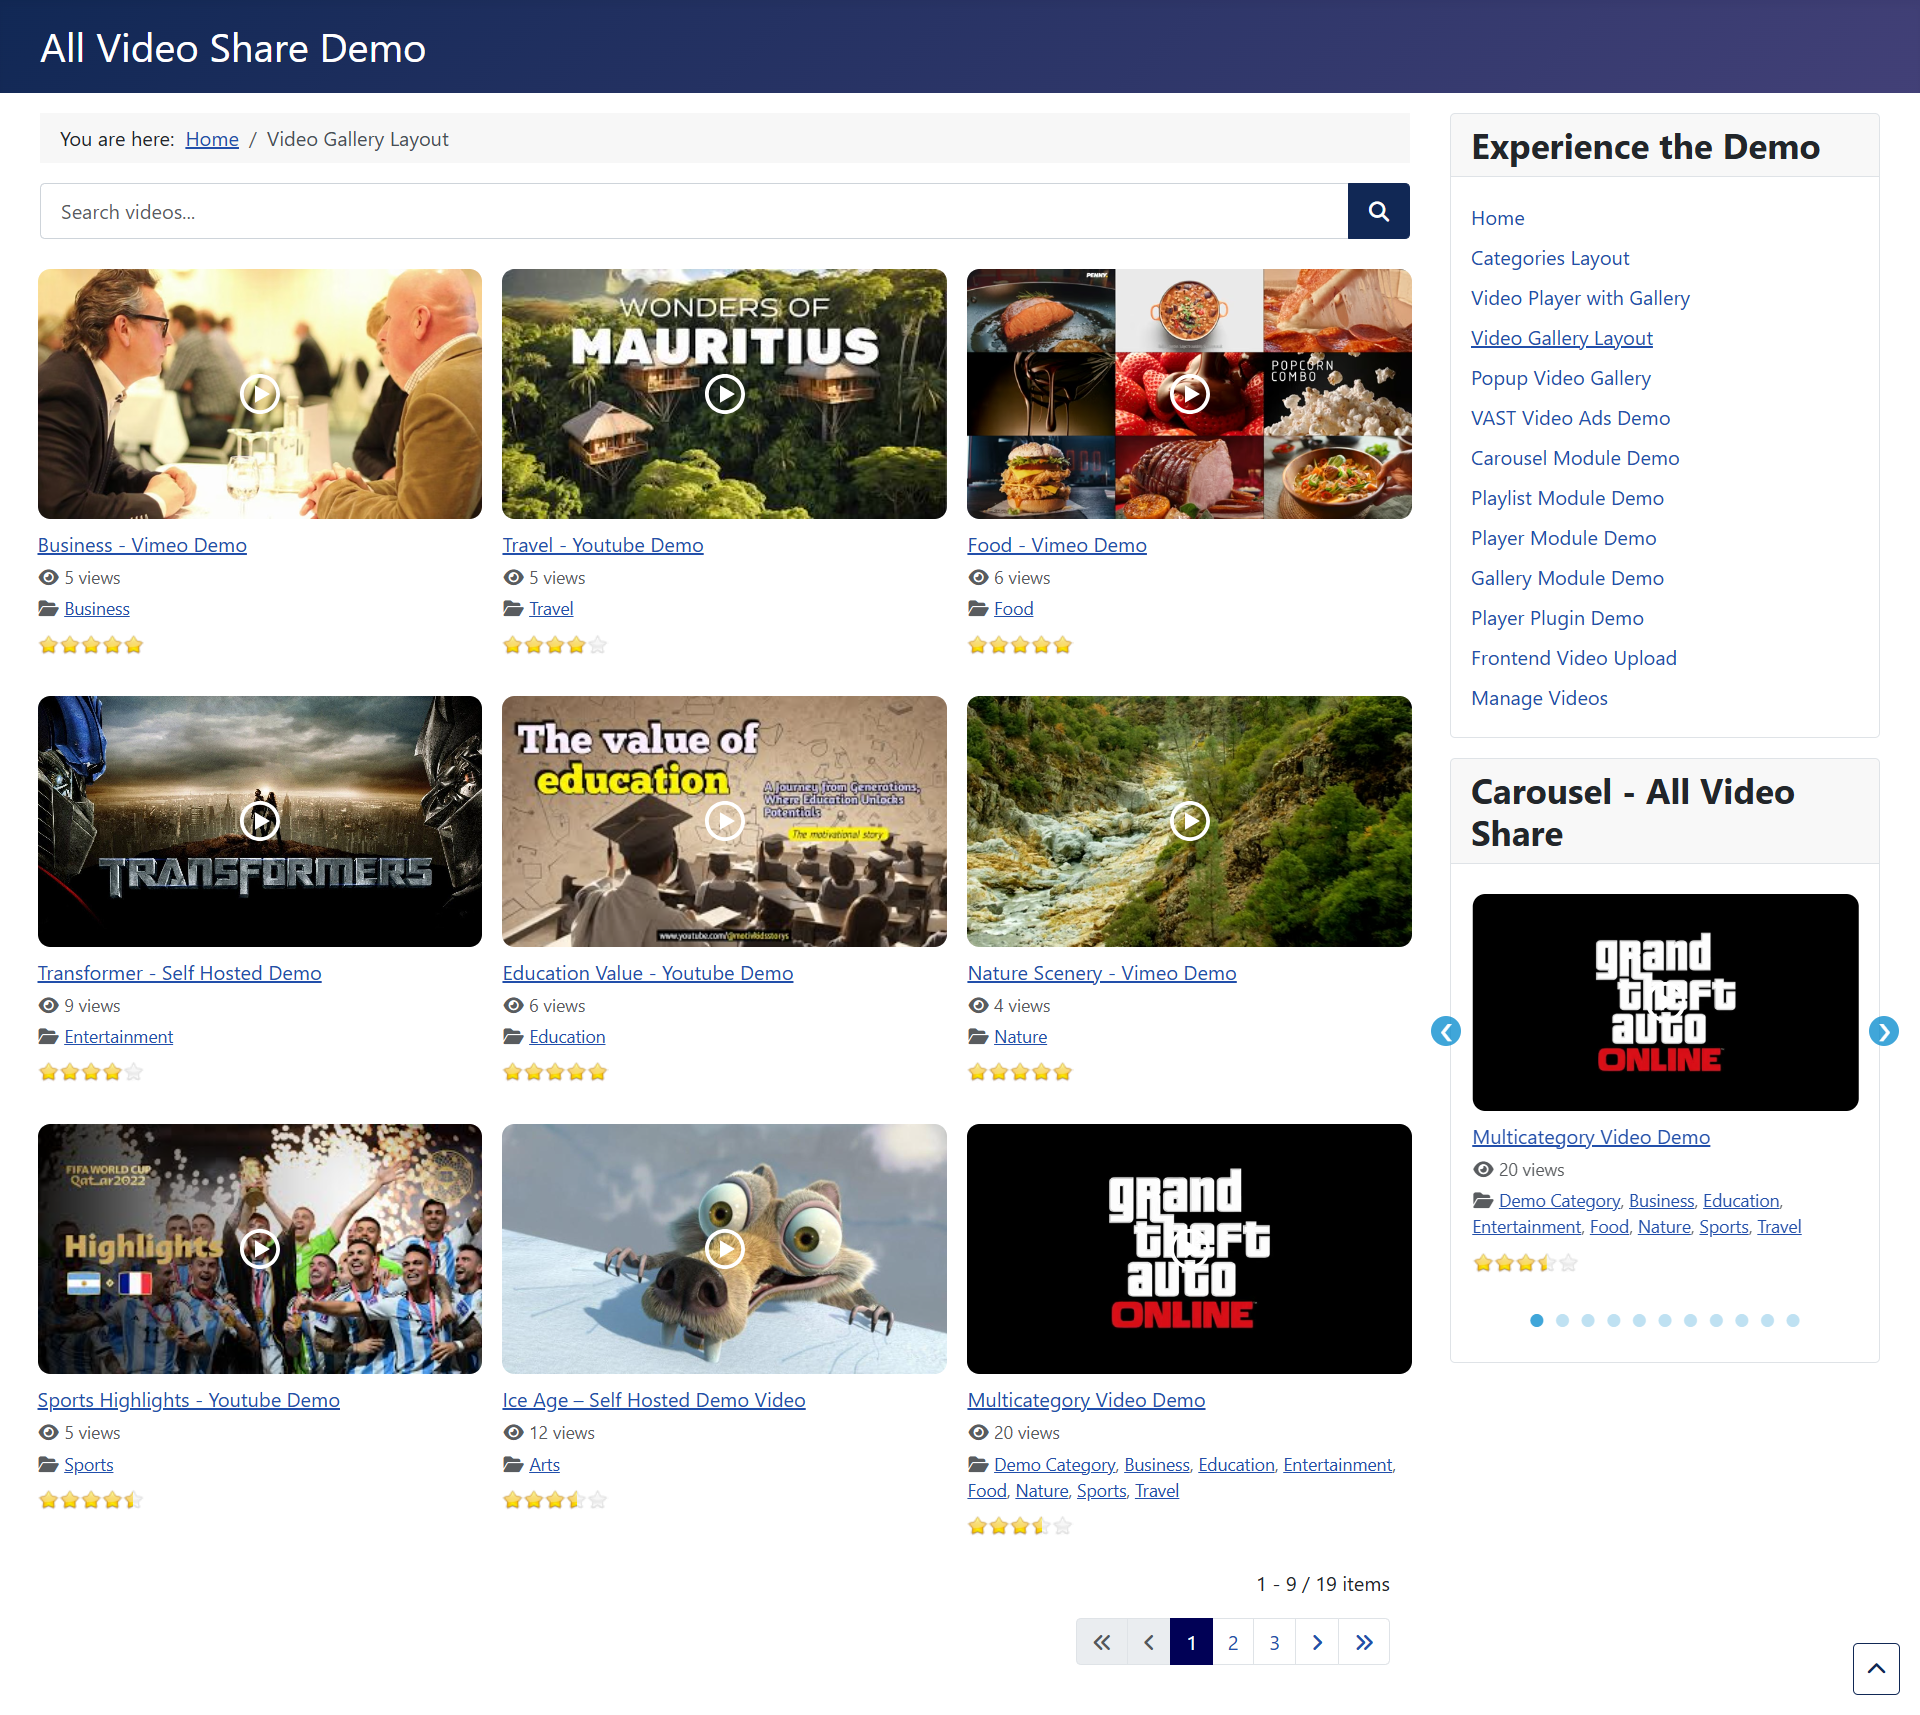Play the Wonders of Mauritius video
The image size is (1920, 1715).
[724, 394]
